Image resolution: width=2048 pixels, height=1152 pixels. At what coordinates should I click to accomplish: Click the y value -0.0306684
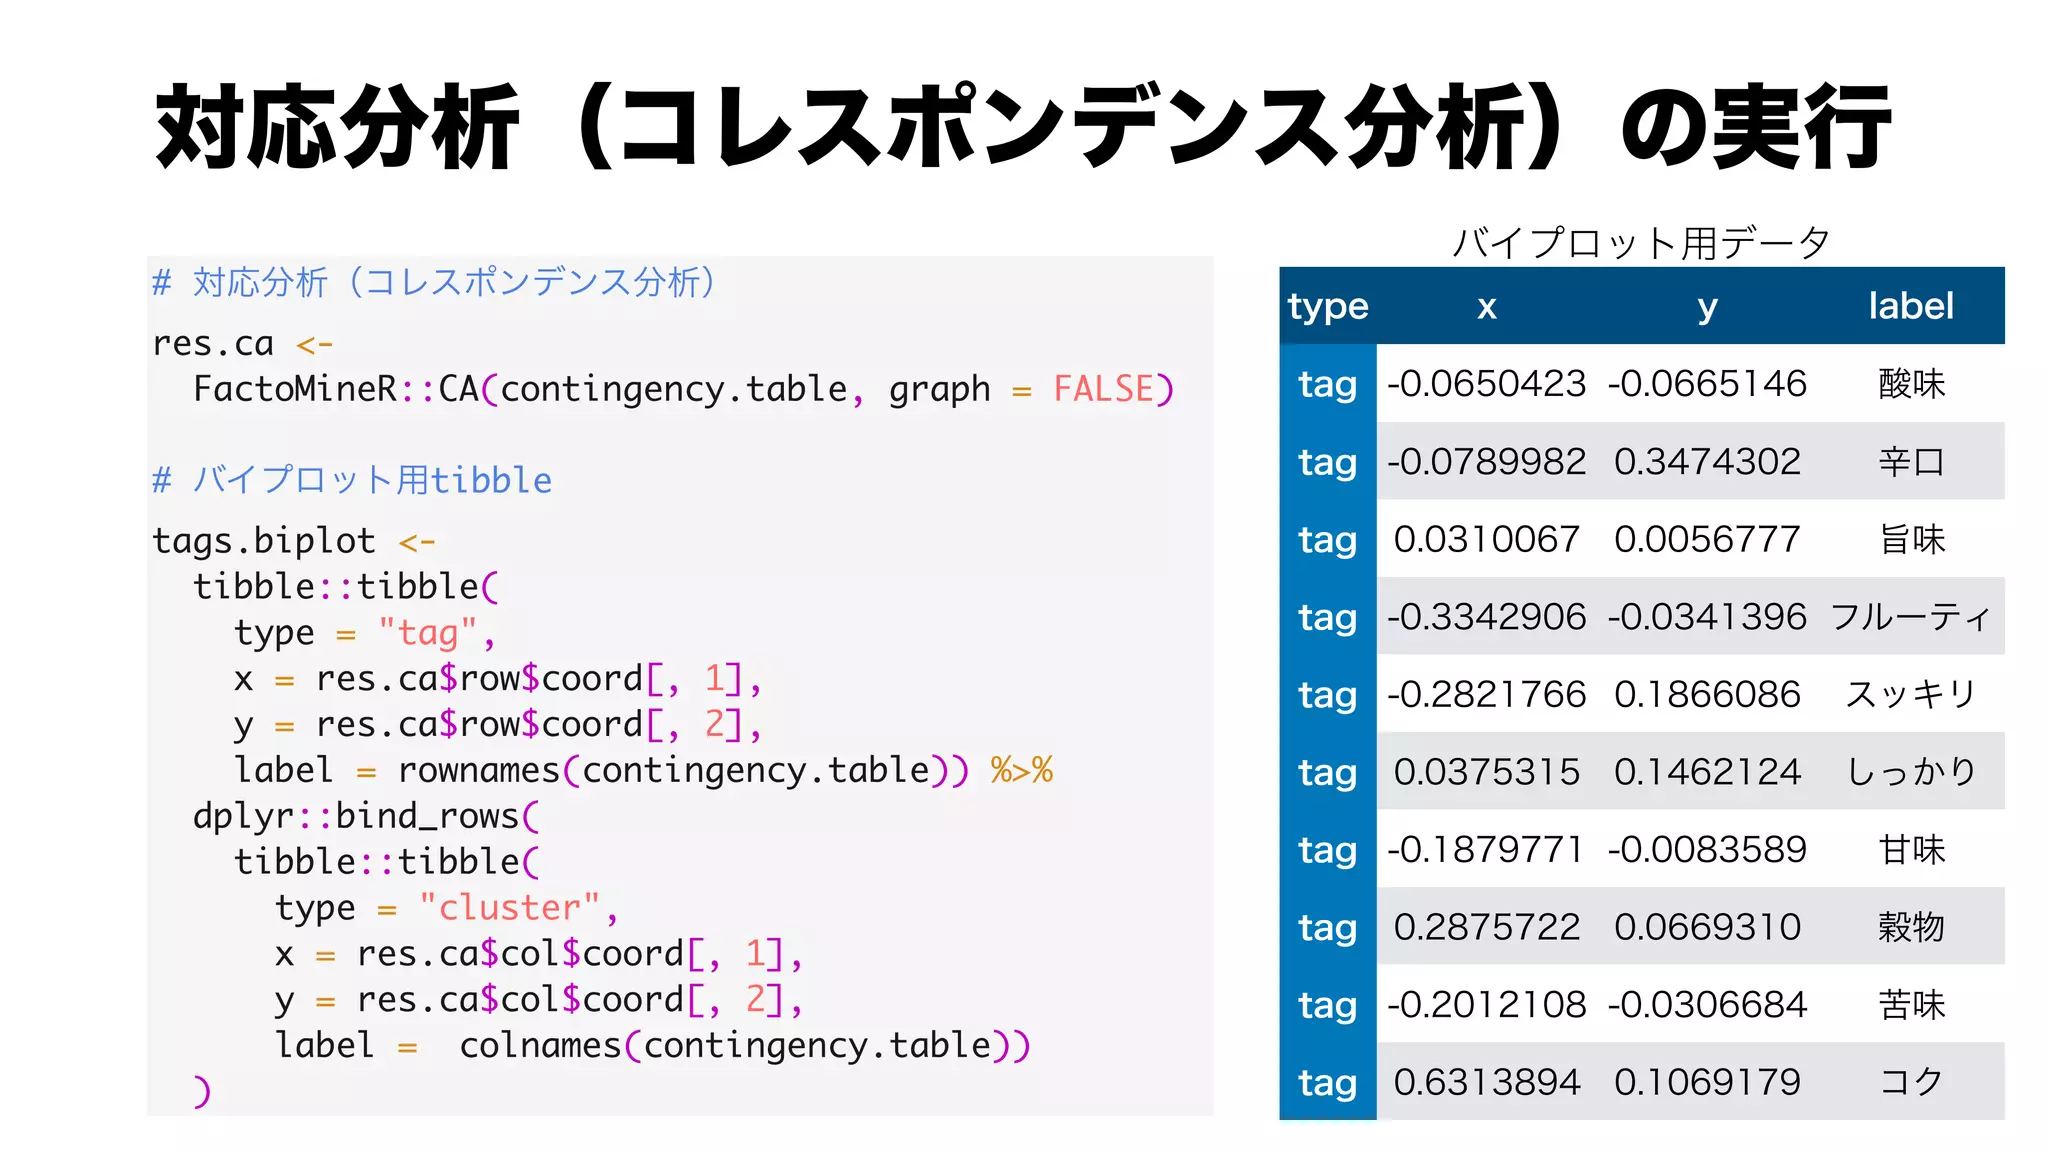tap(1707, 1005)
